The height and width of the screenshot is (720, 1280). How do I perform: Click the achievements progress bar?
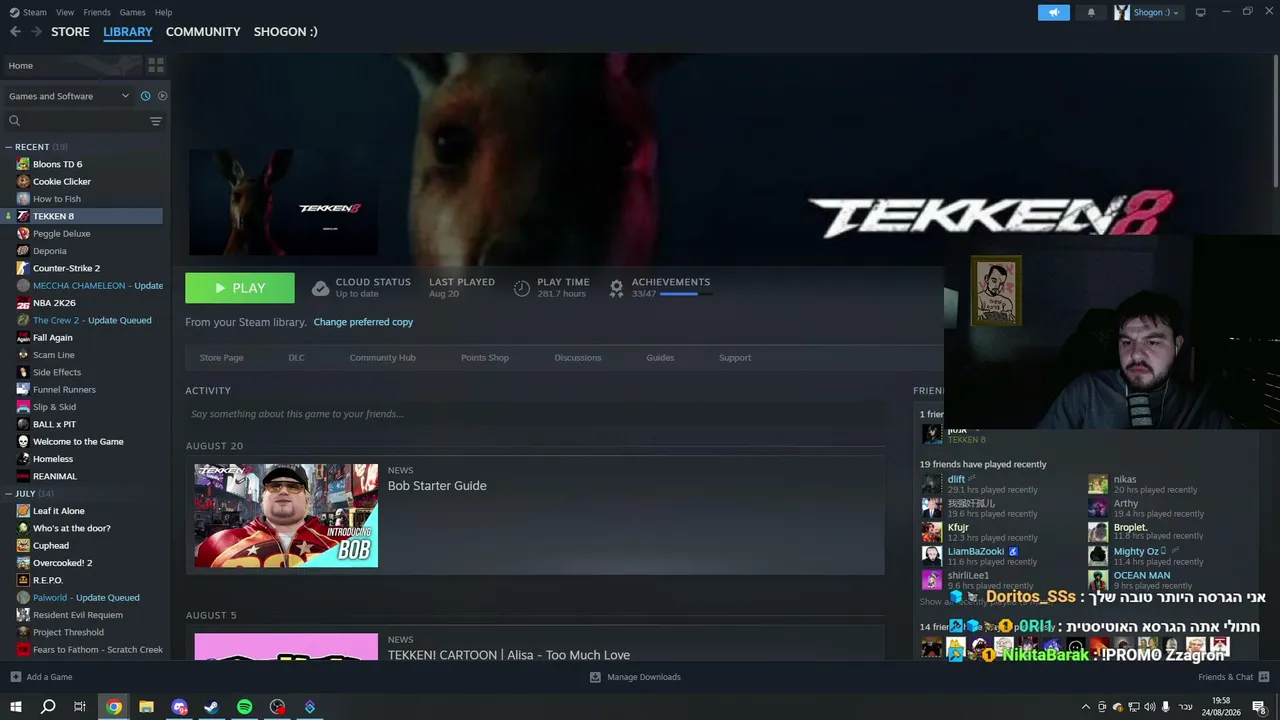(x=686, y=294)
